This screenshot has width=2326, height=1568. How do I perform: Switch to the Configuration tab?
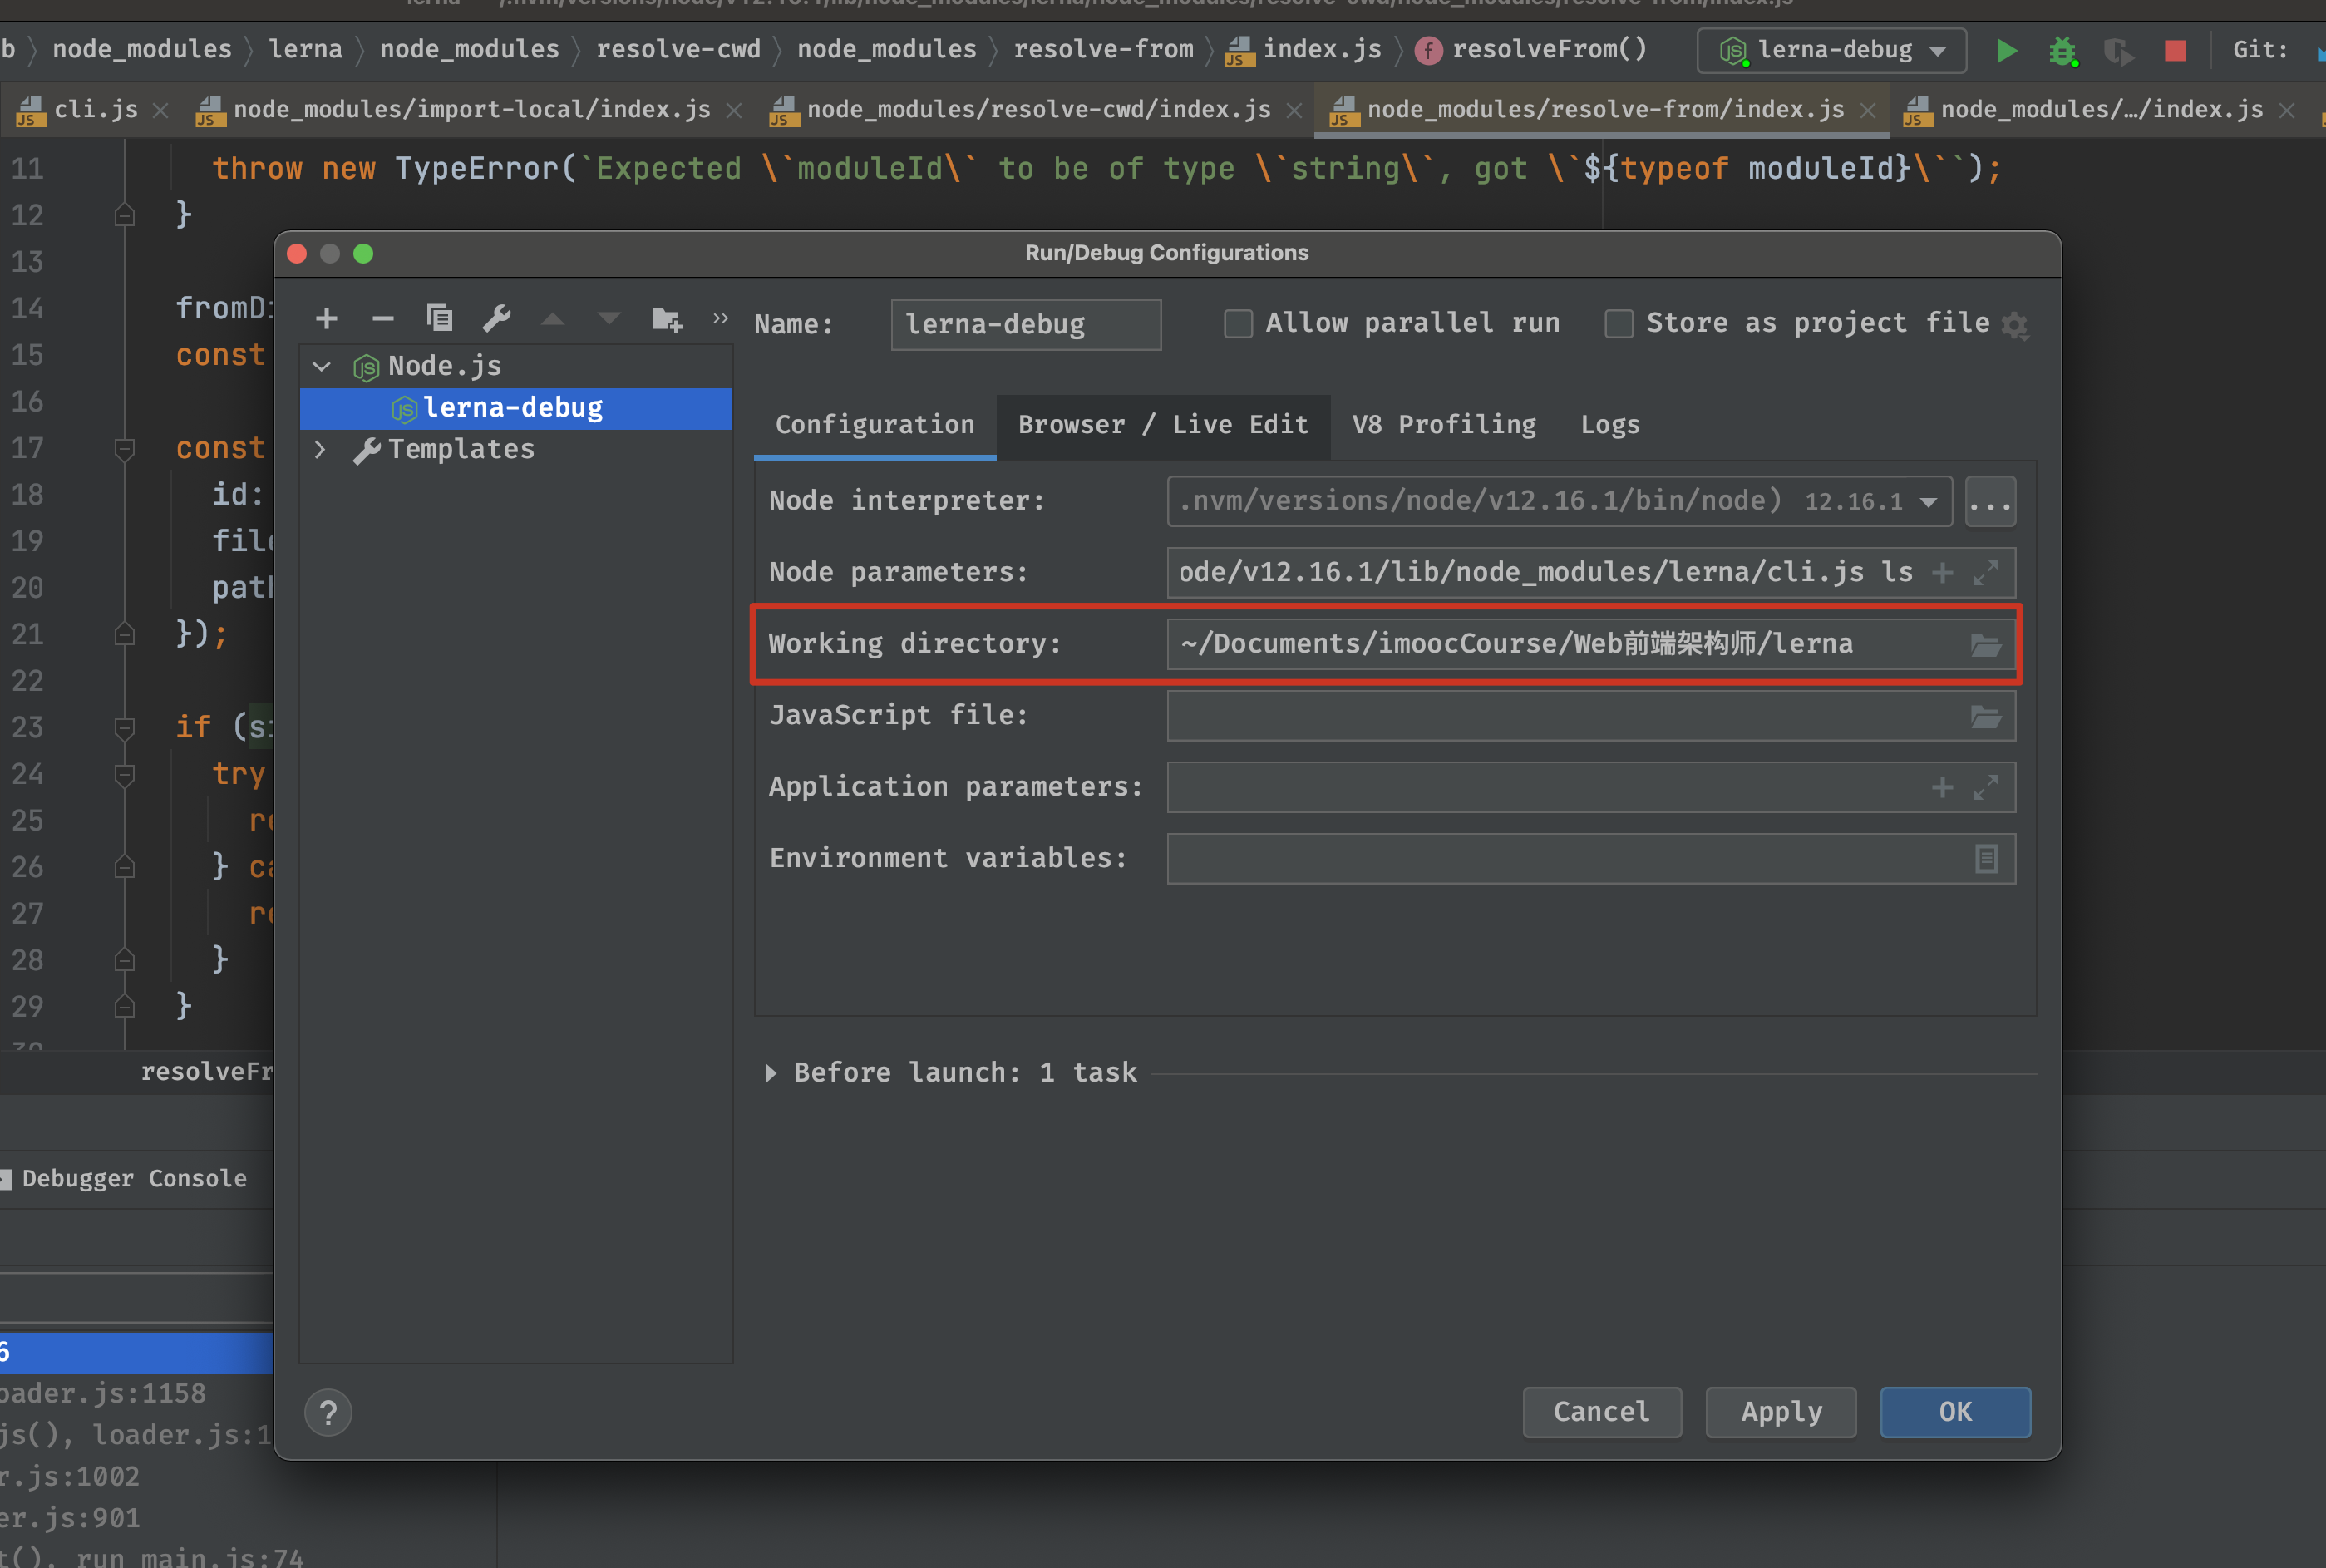point(875,425)
